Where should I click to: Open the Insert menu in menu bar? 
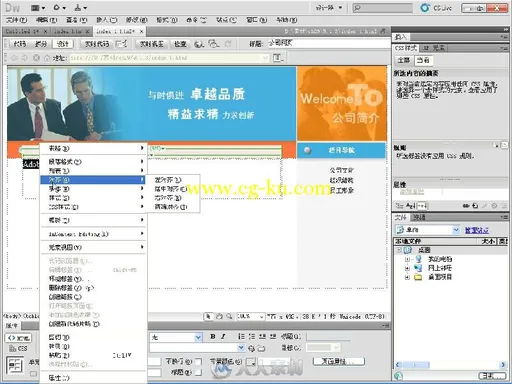click(x=107, y=20)
